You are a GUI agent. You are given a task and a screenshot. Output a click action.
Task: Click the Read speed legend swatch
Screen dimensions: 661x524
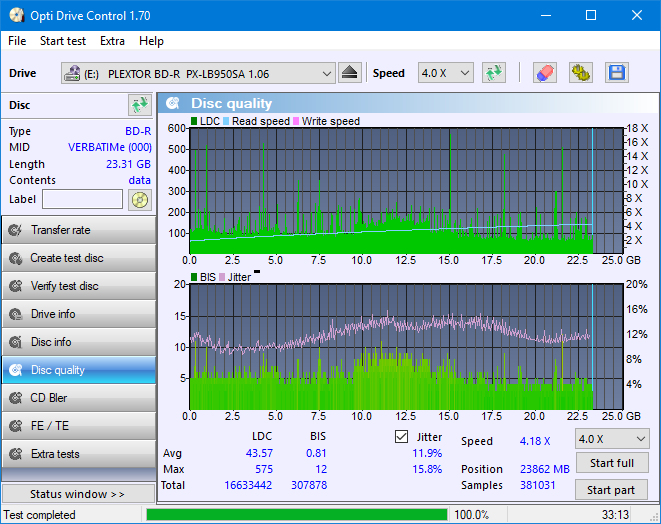[x=226, y=121]
